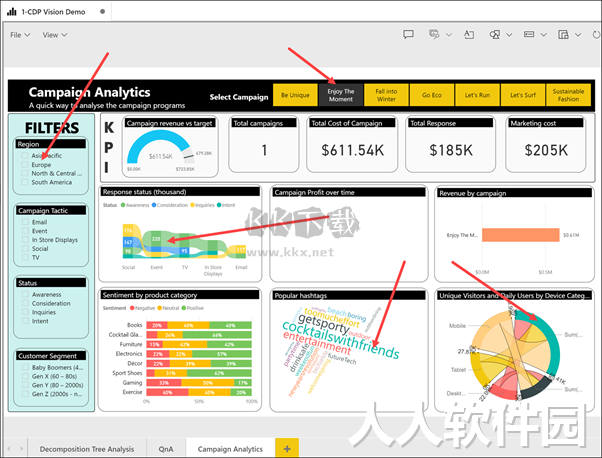Click the next page tabs arrow
The height and width of the screenshot is (458, 602).
click(x=22, y=448)
